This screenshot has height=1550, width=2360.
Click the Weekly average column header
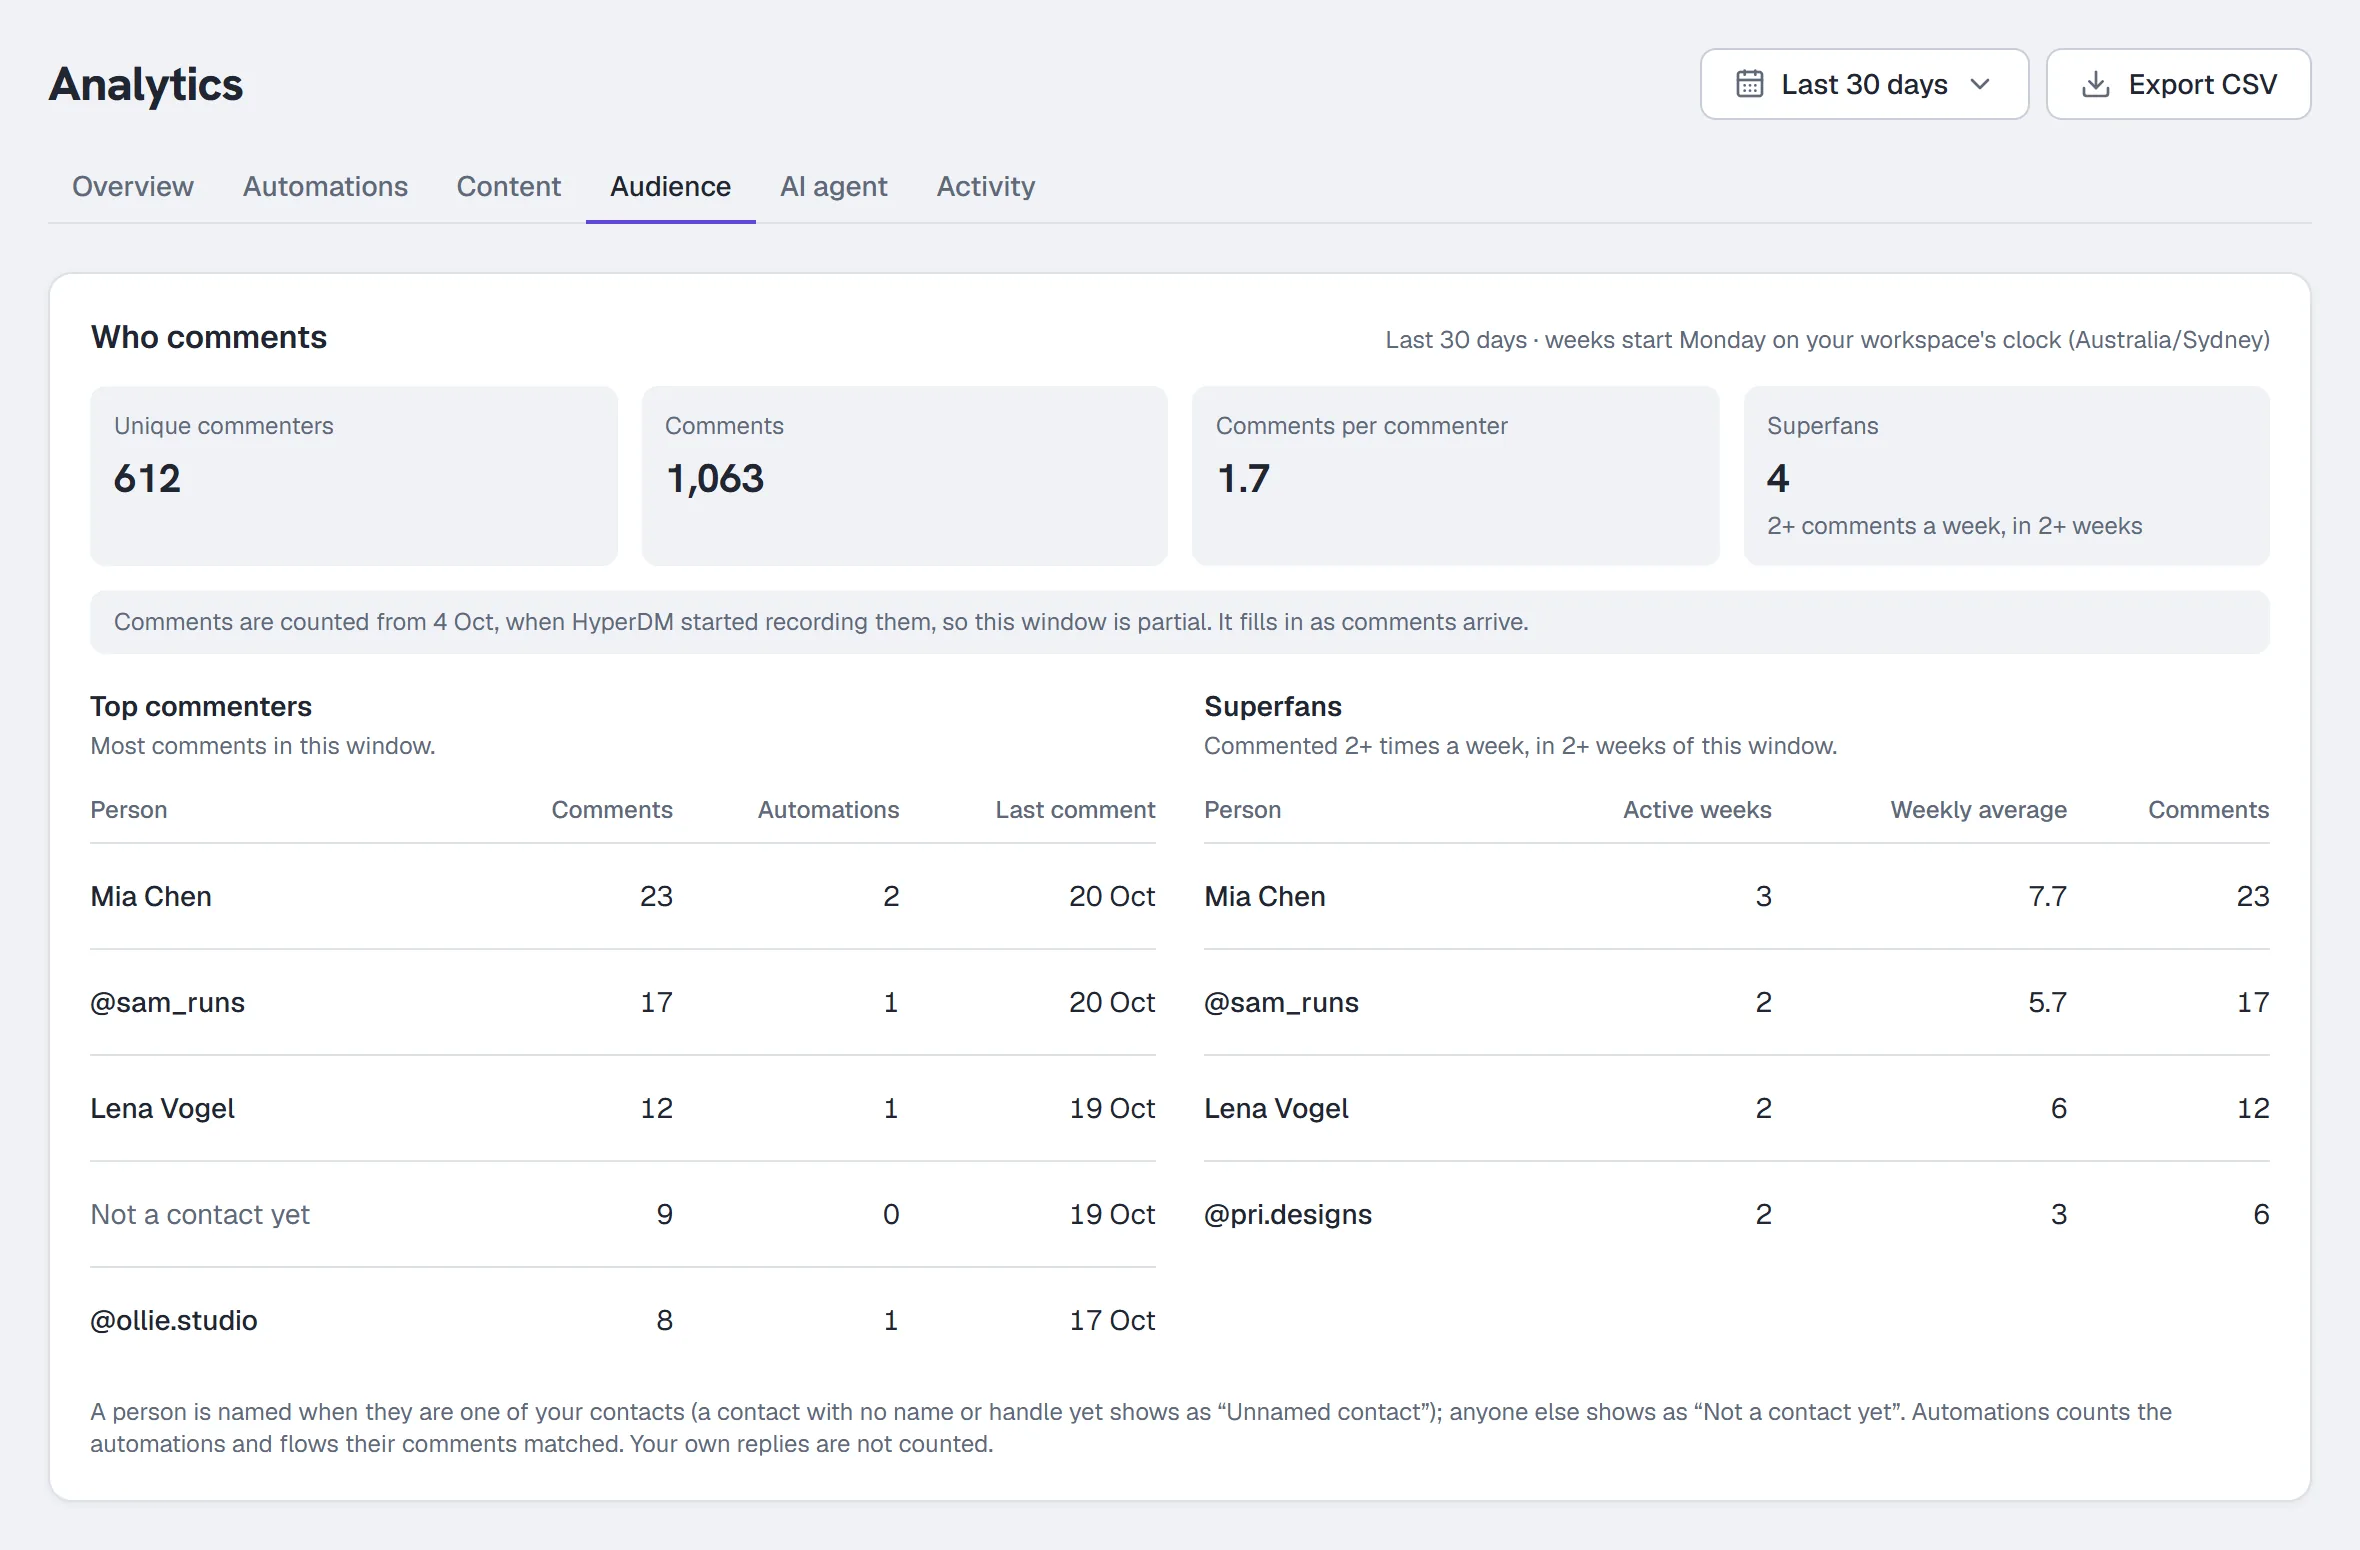pyautogui.click(x=1979, y=810)
